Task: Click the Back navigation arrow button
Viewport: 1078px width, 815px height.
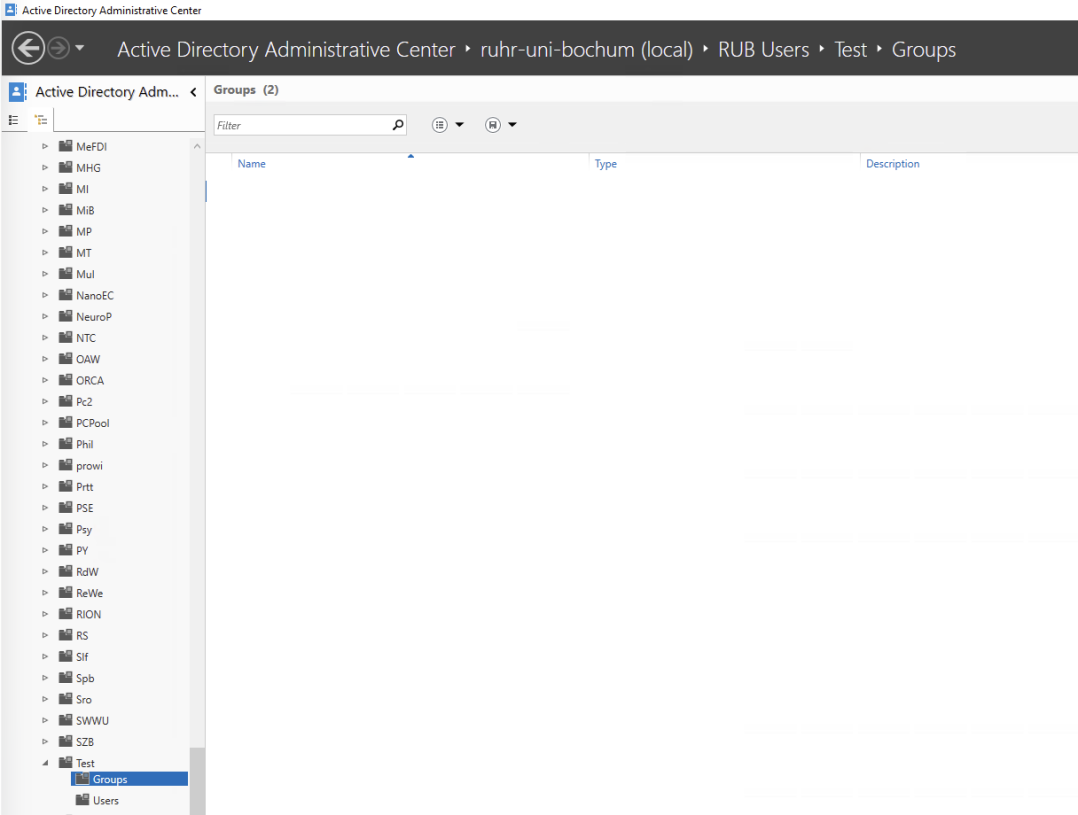Action: [28, 48]
